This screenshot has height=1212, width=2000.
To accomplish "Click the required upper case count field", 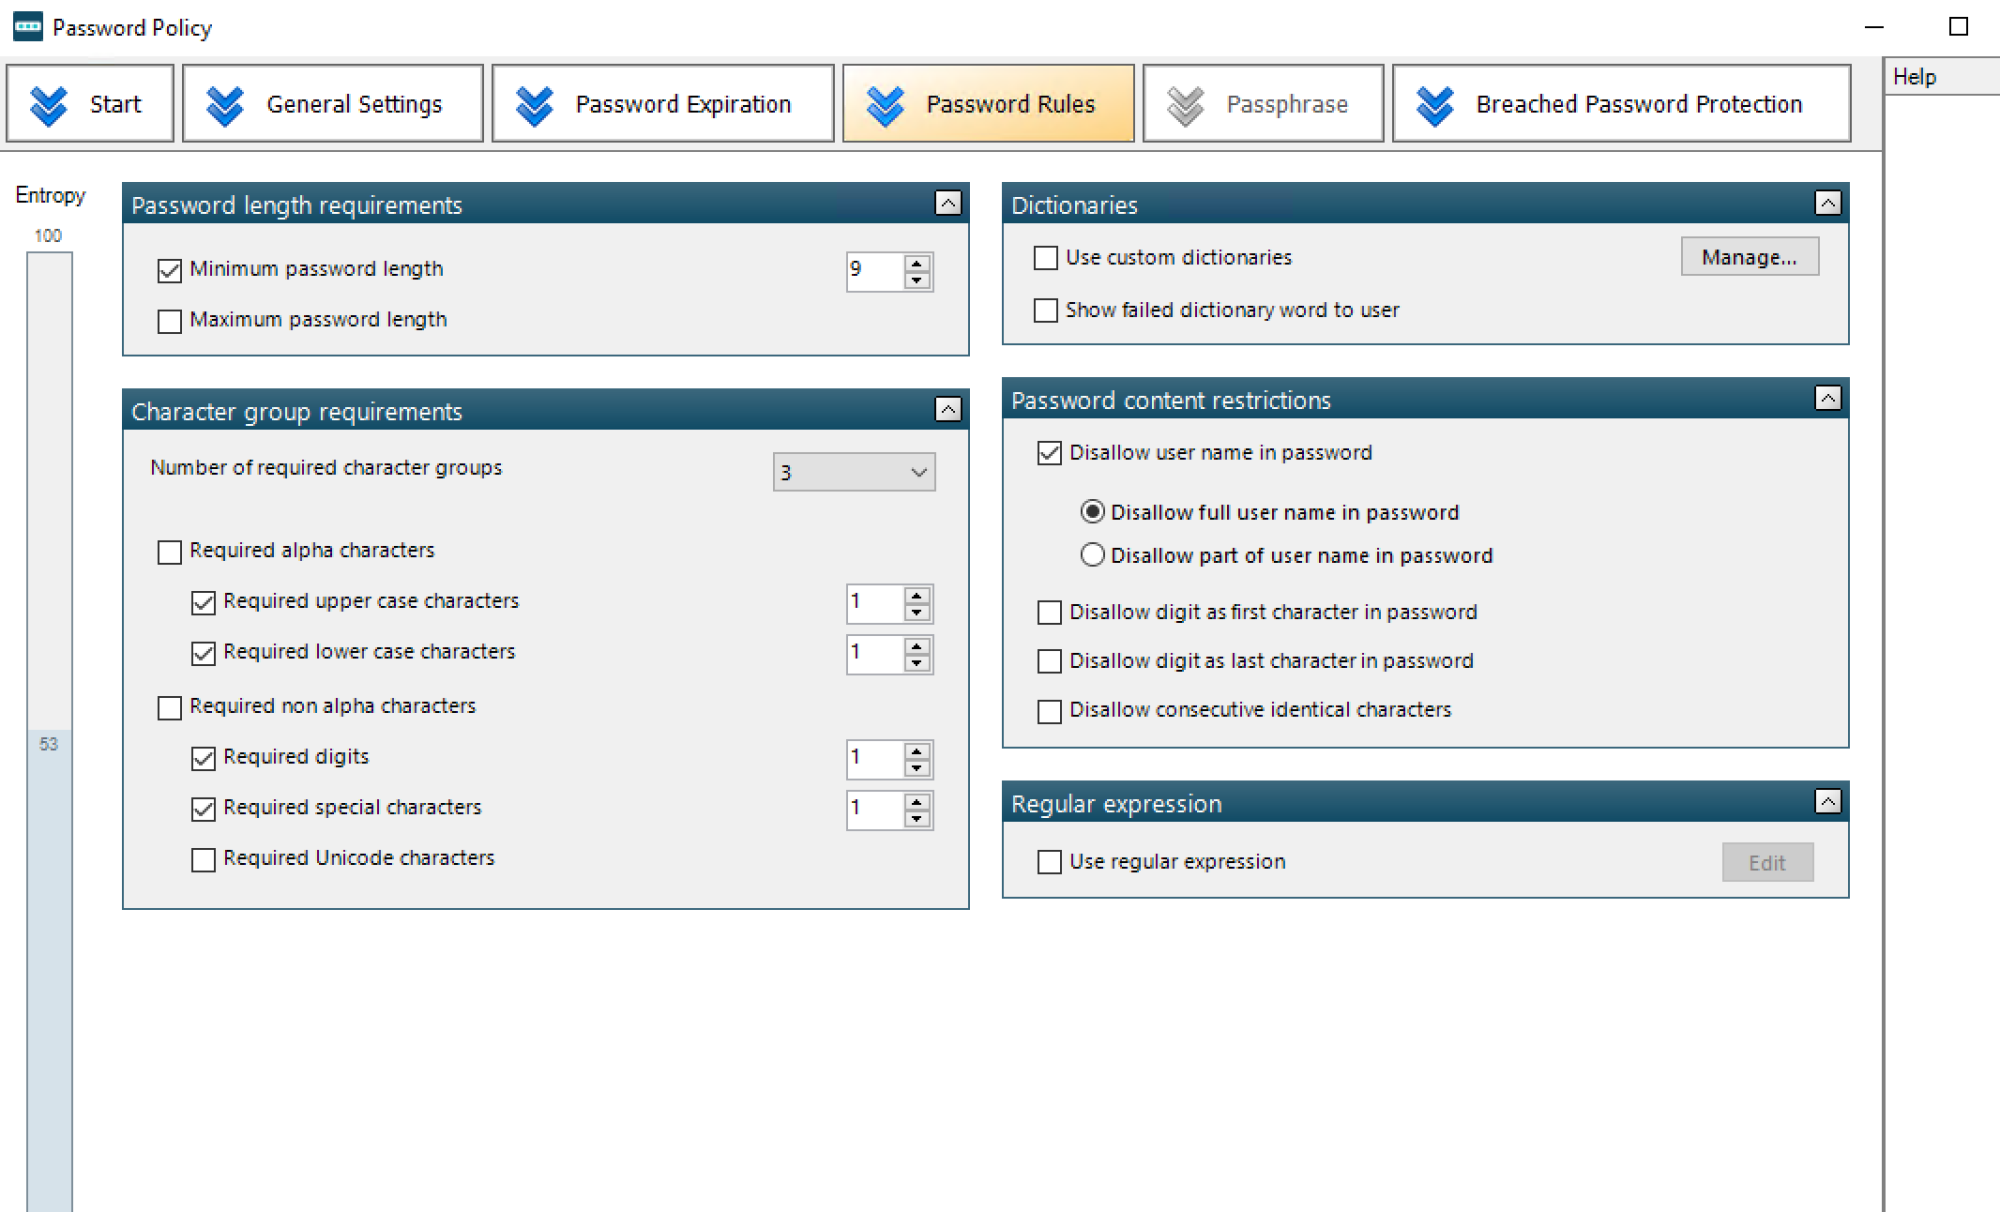I will [x=873, y=602].
